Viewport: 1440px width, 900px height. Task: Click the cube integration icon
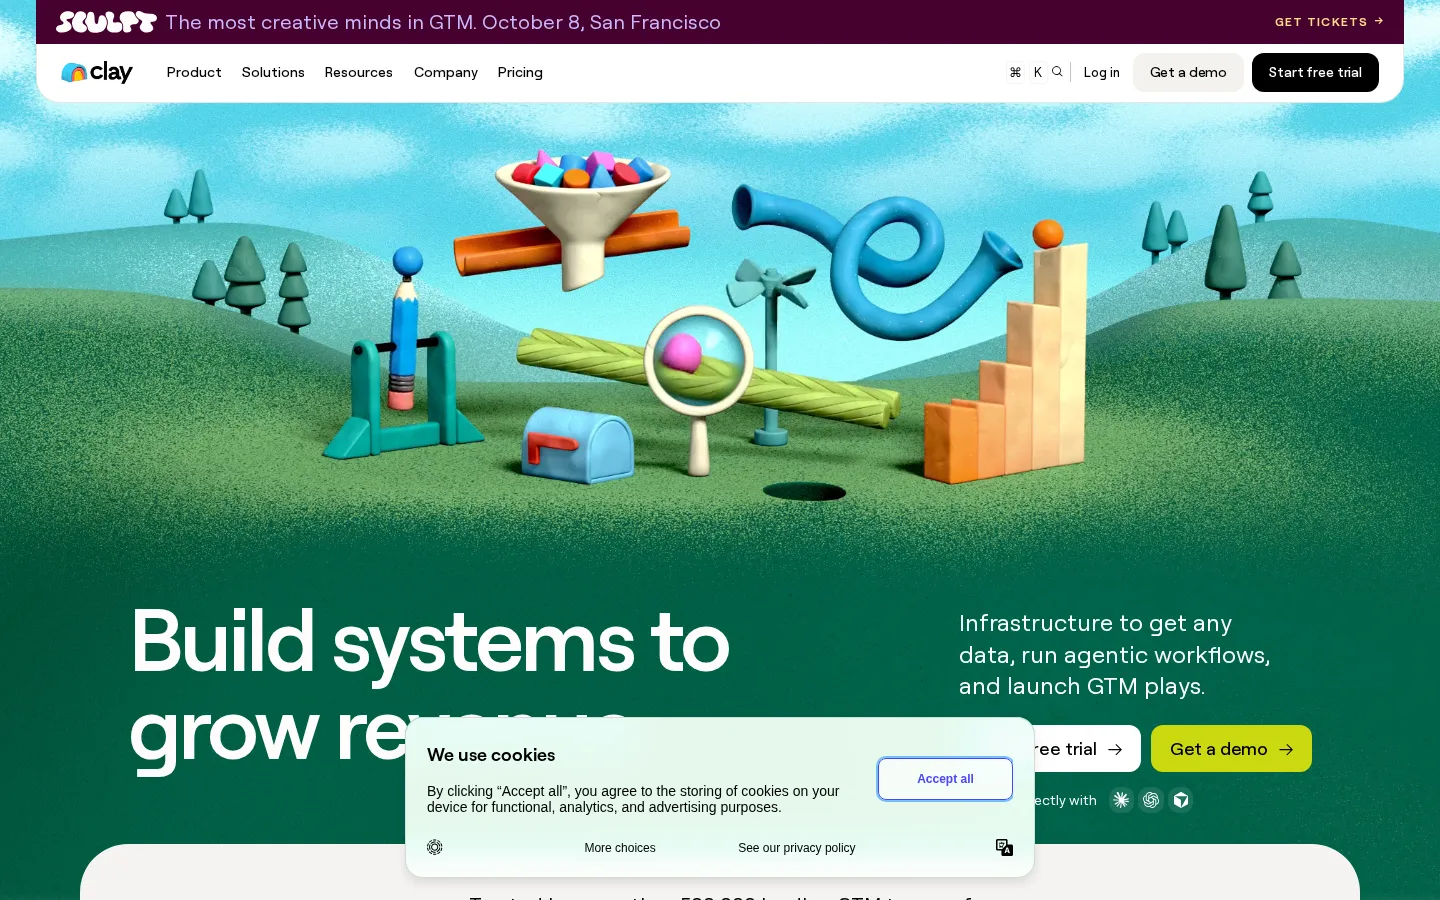(1181, 800)
